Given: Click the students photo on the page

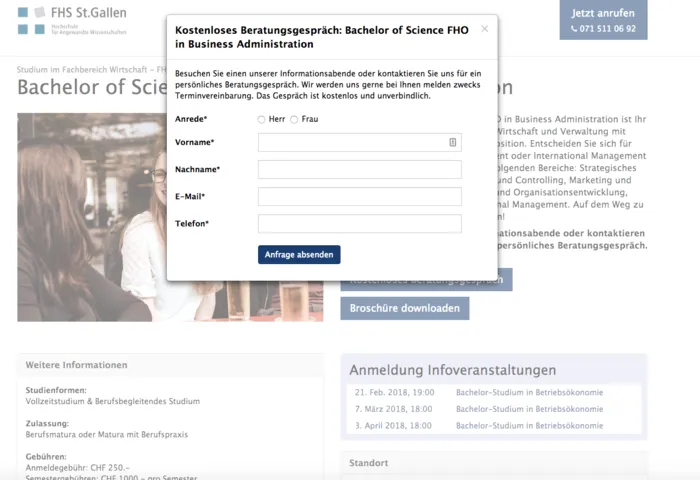Looking at the screenshot, I should [x=92, y=217].
